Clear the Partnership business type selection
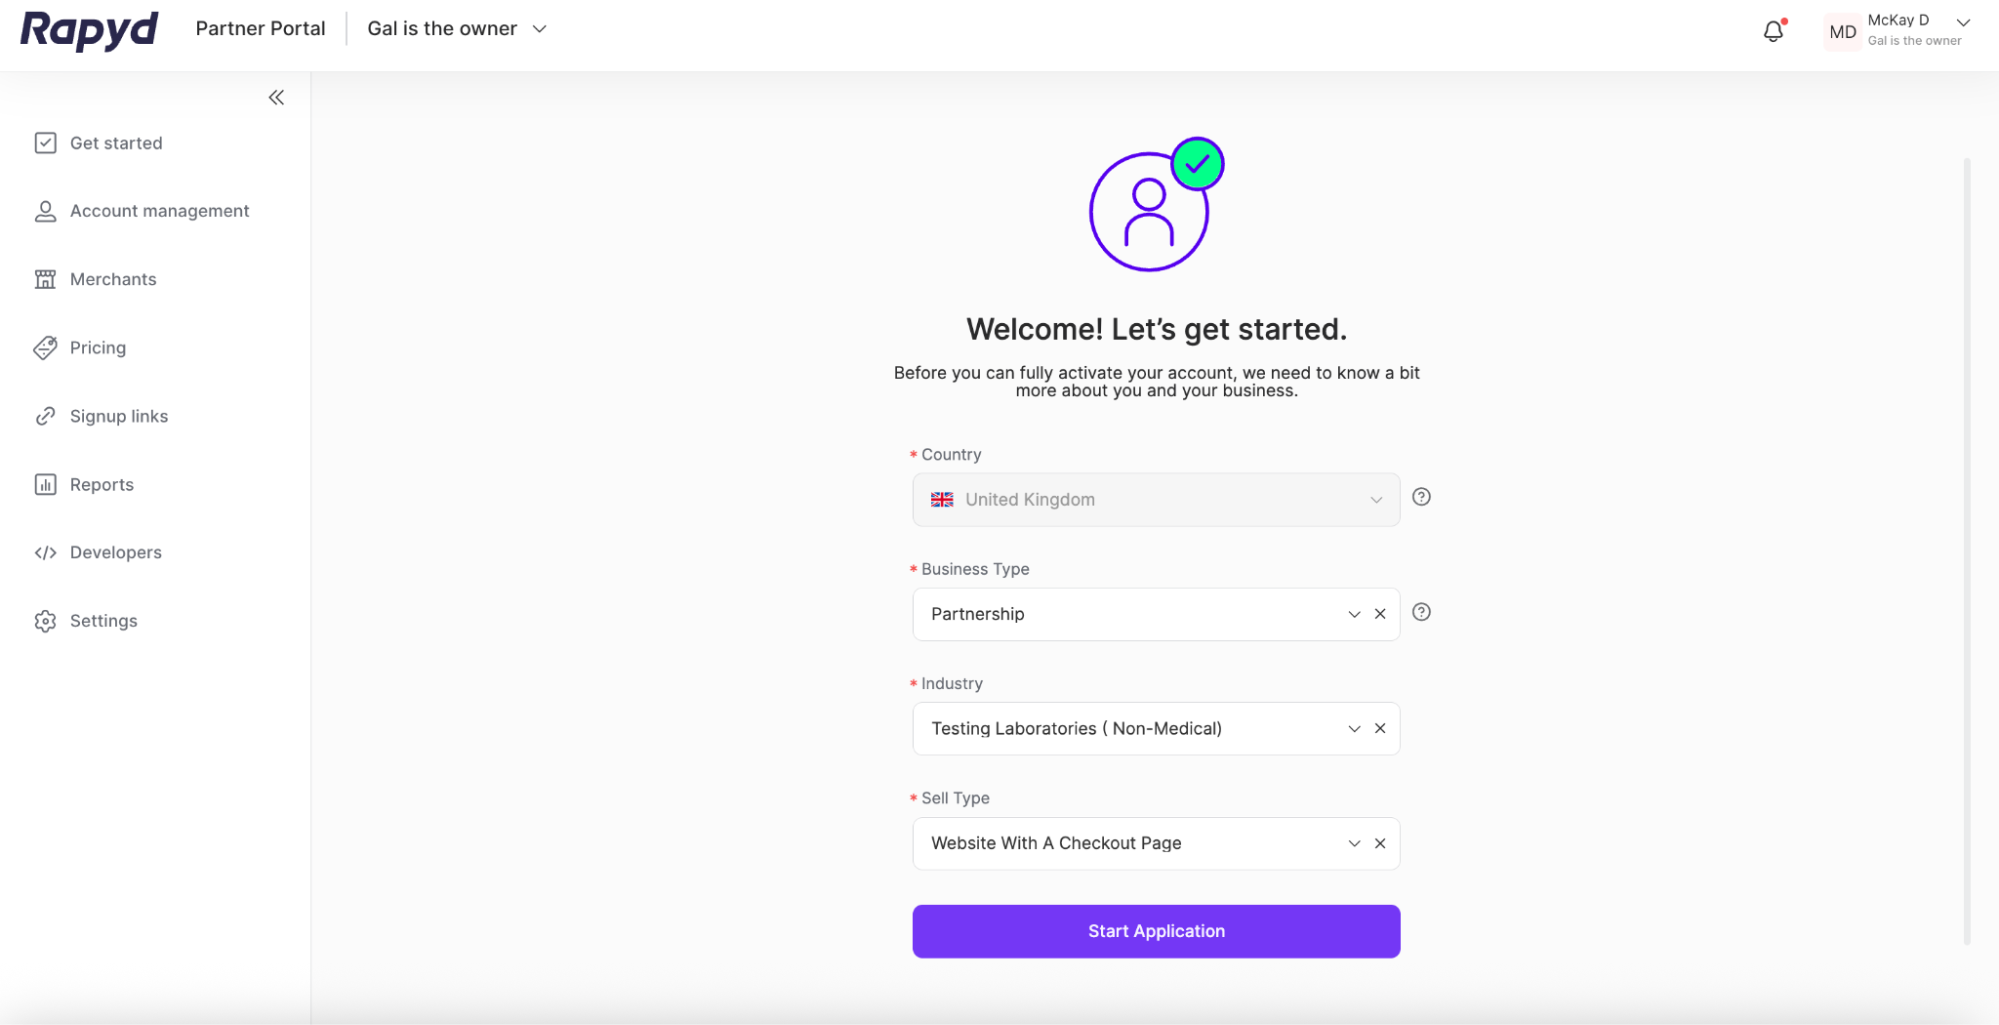The width and height of the screenshot is (1999, 1025). point(1380,614)
